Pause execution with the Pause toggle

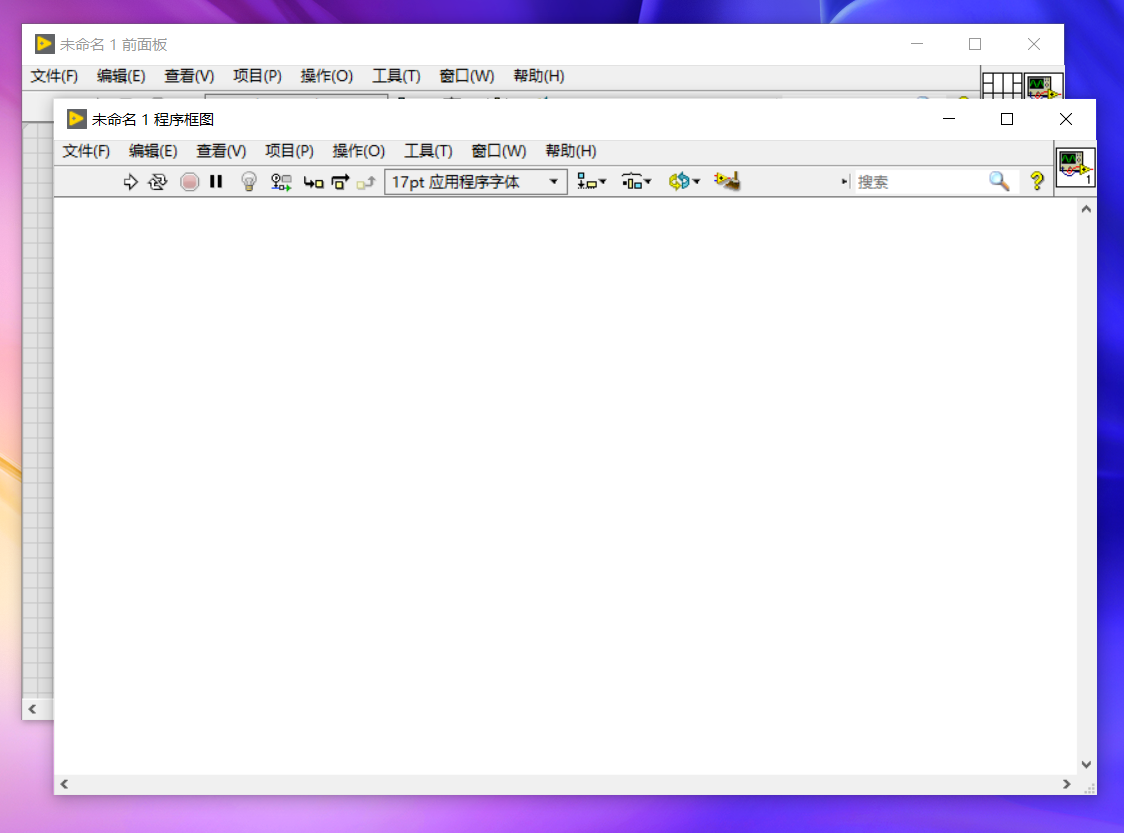tap(216, 182)
